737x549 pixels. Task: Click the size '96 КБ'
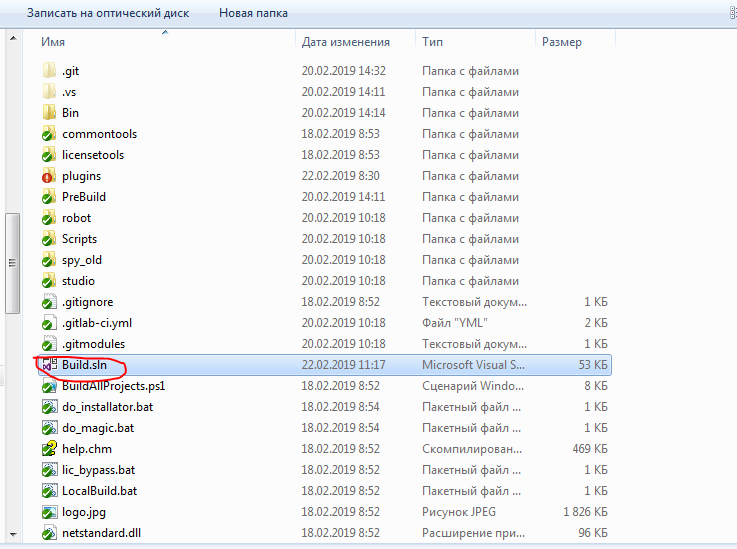pyautogui.click(x=593, y=533)
